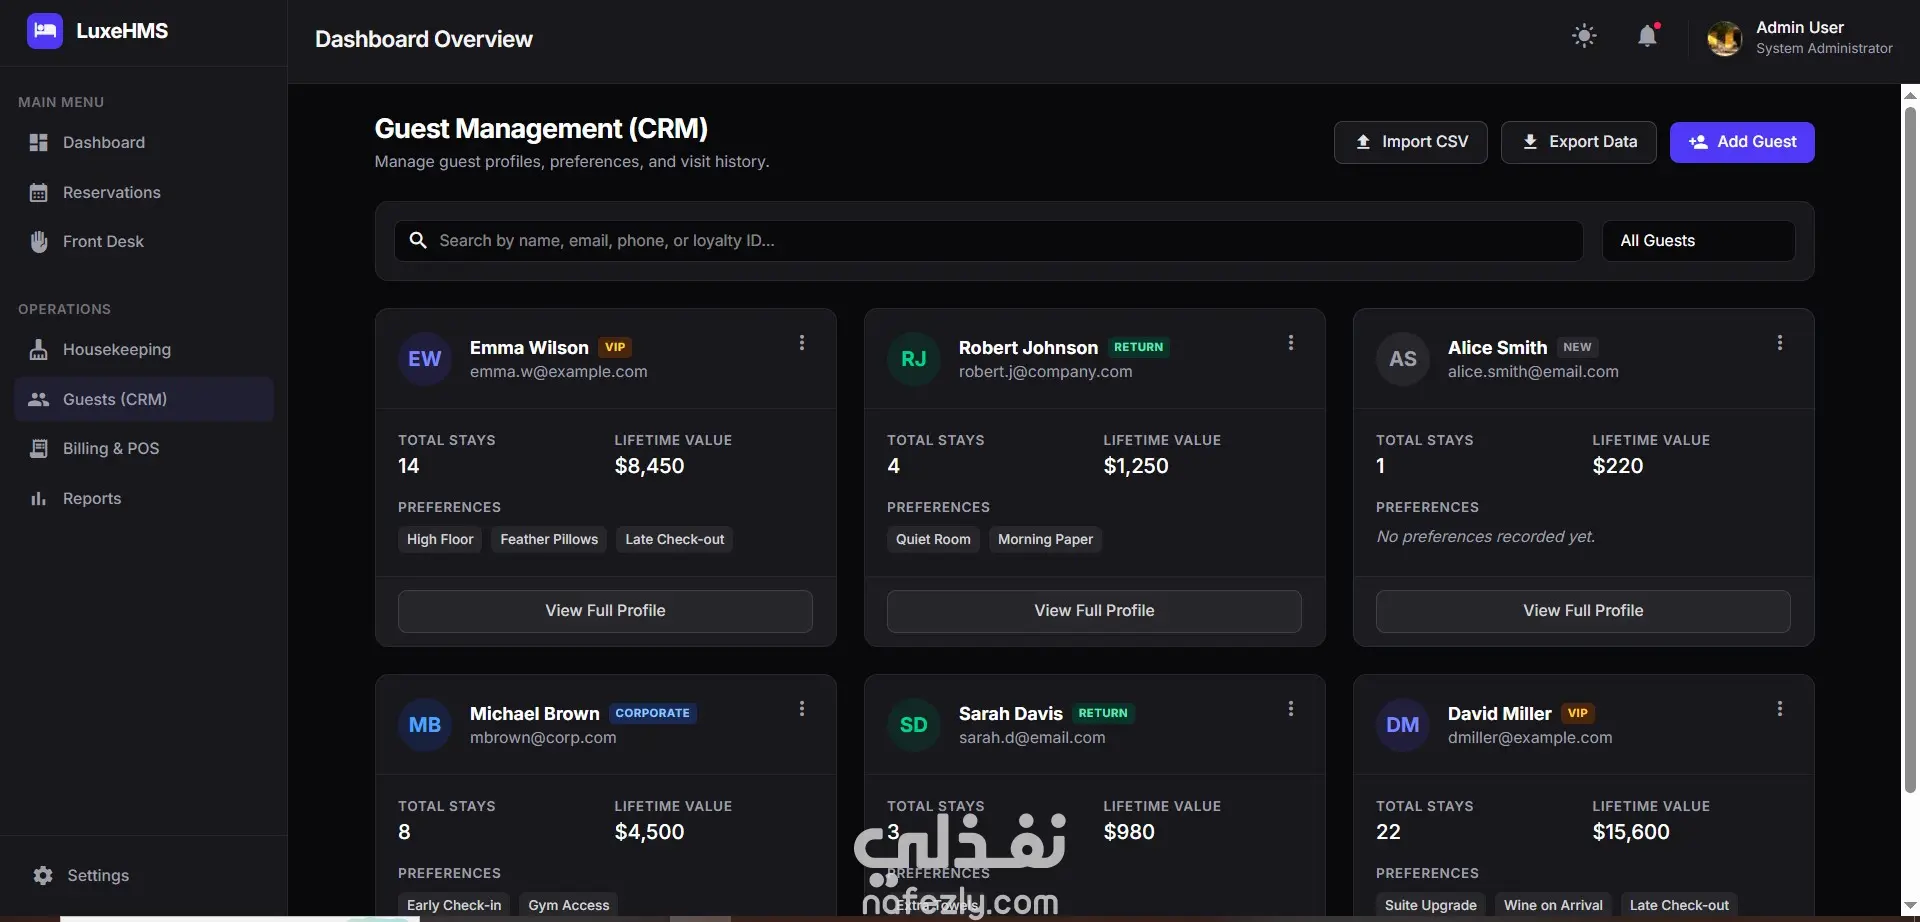The image size is (1920, 922).
Task: Select Guests (CRM) in the sidebar
Action: 144,399
